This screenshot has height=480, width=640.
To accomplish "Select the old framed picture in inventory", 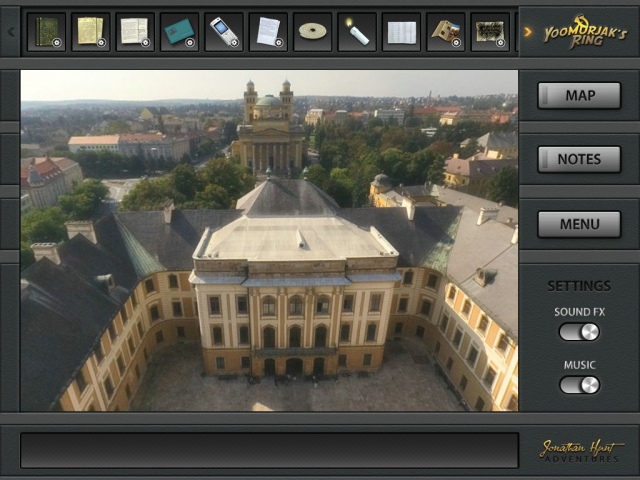I will [x=490, y=31].
